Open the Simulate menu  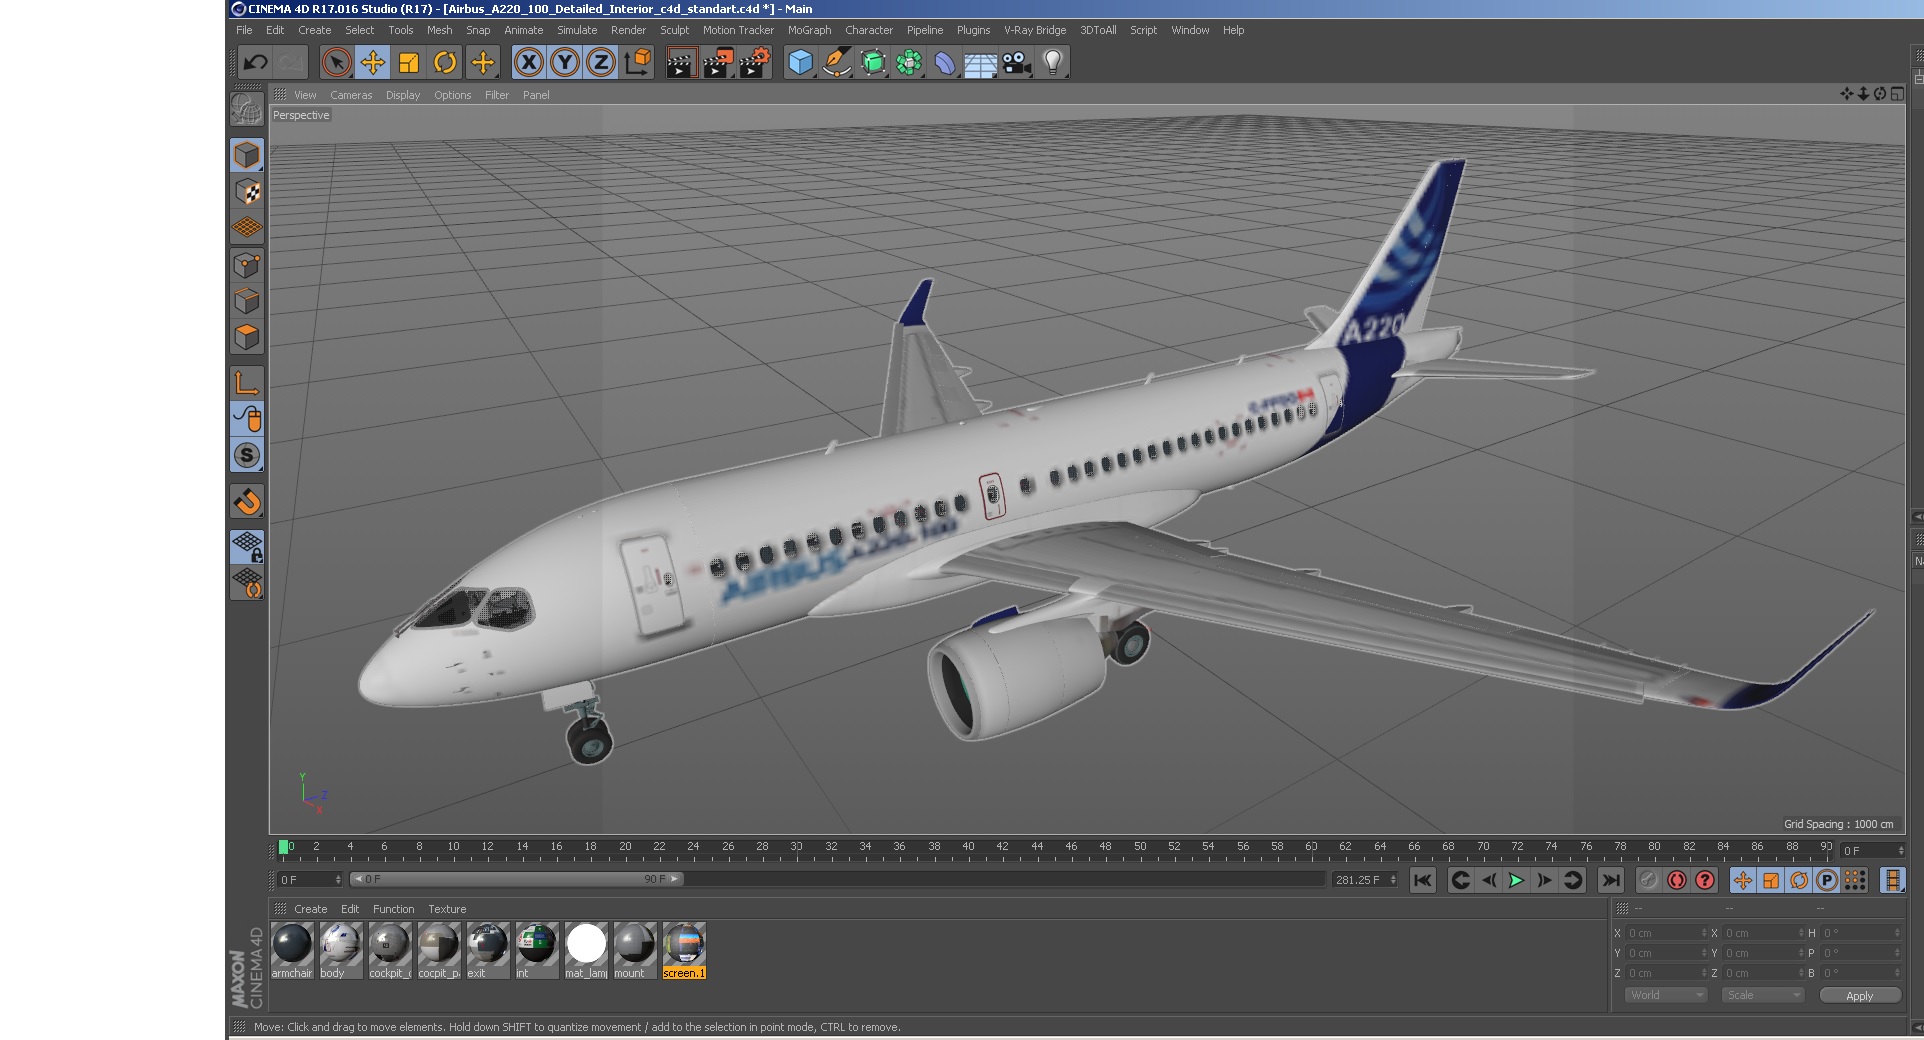[x=577, y=30]
